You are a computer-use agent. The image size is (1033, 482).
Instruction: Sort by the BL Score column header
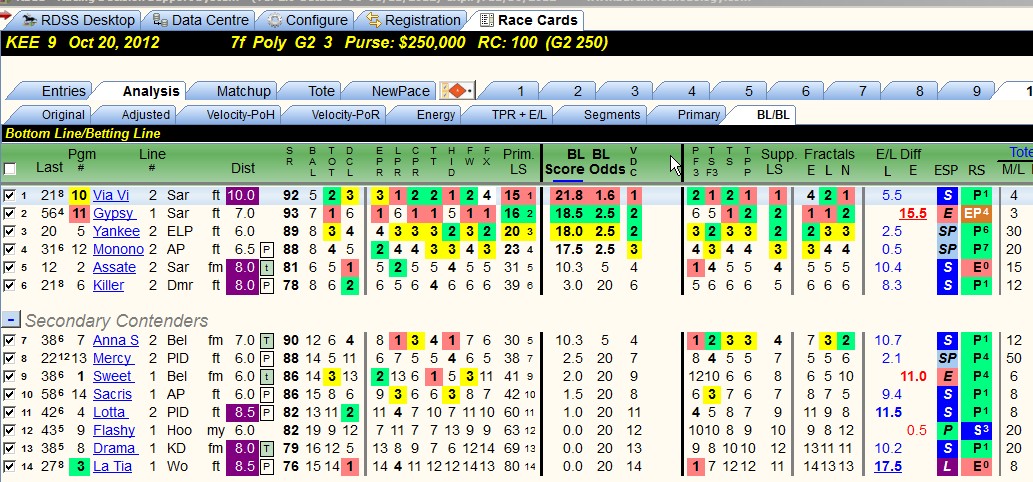566,161
